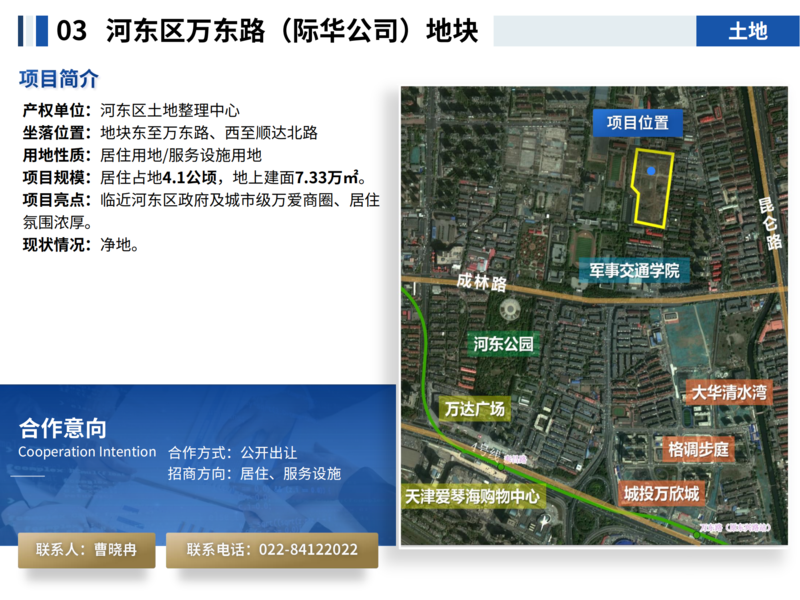The image size is (800, 600).
Task: Select the 产权单位 row text
Action: coord(131,110)
